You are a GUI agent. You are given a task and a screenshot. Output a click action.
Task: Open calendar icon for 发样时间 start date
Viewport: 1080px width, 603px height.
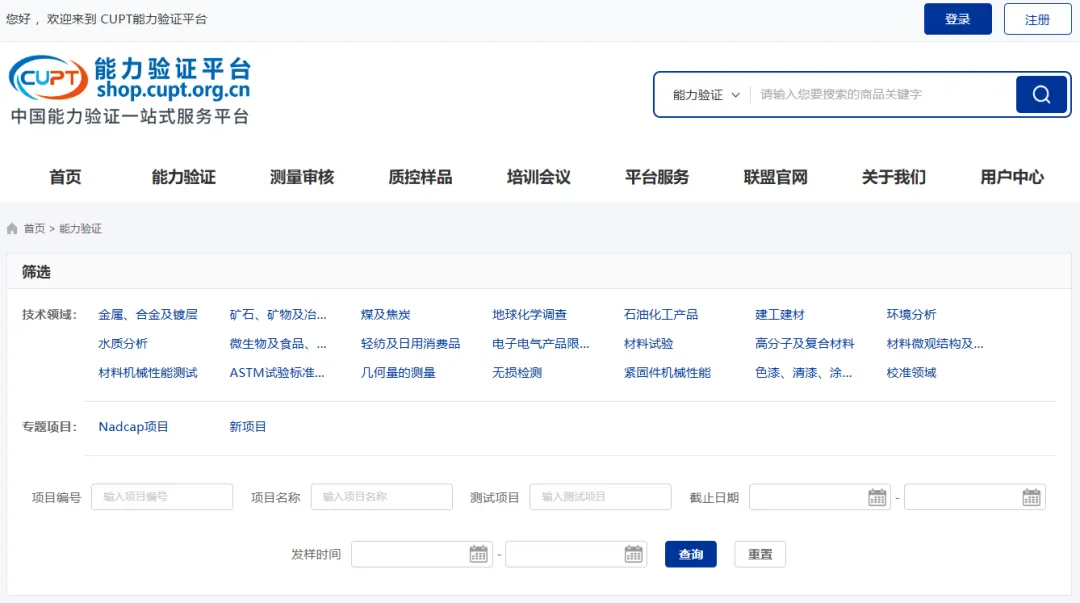click(479, 553)
